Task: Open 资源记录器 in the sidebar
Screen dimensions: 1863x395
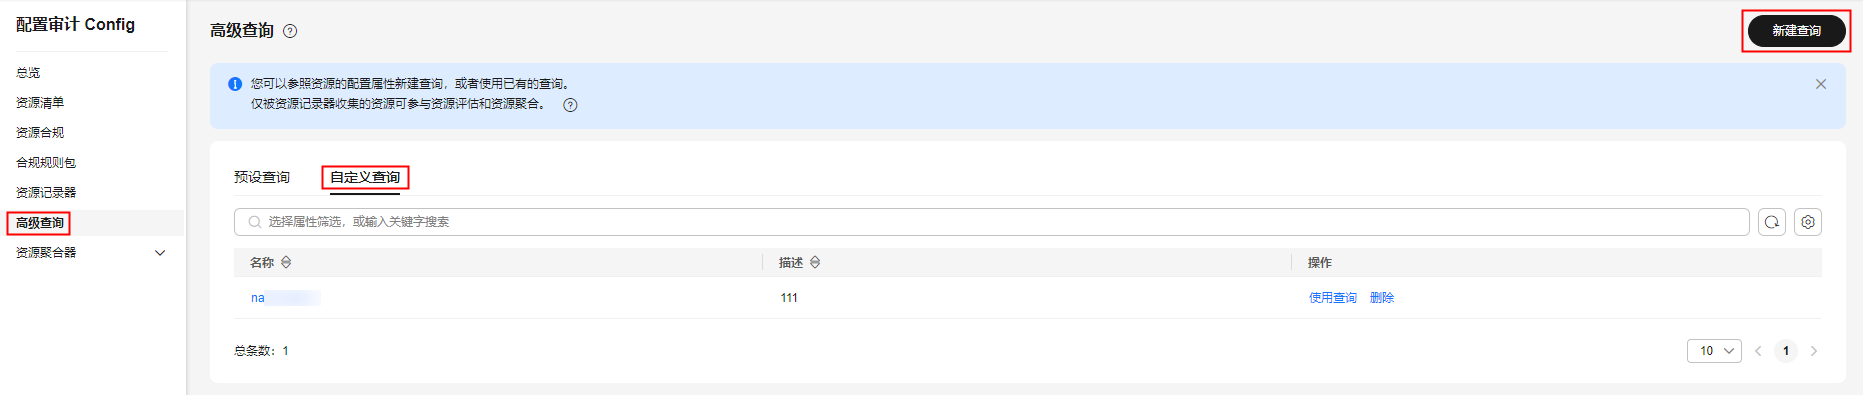Action: (x=46, y=193)
